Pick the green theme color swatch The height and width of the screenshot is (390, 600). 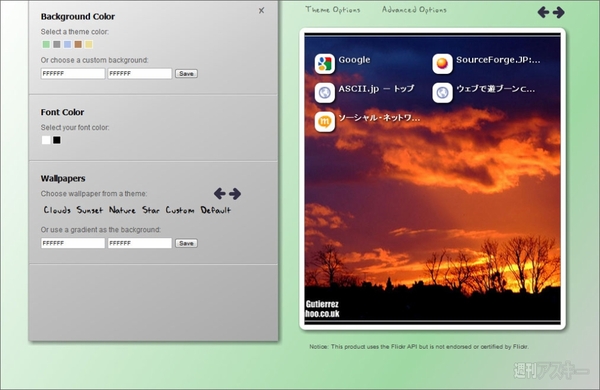[46, 44]
